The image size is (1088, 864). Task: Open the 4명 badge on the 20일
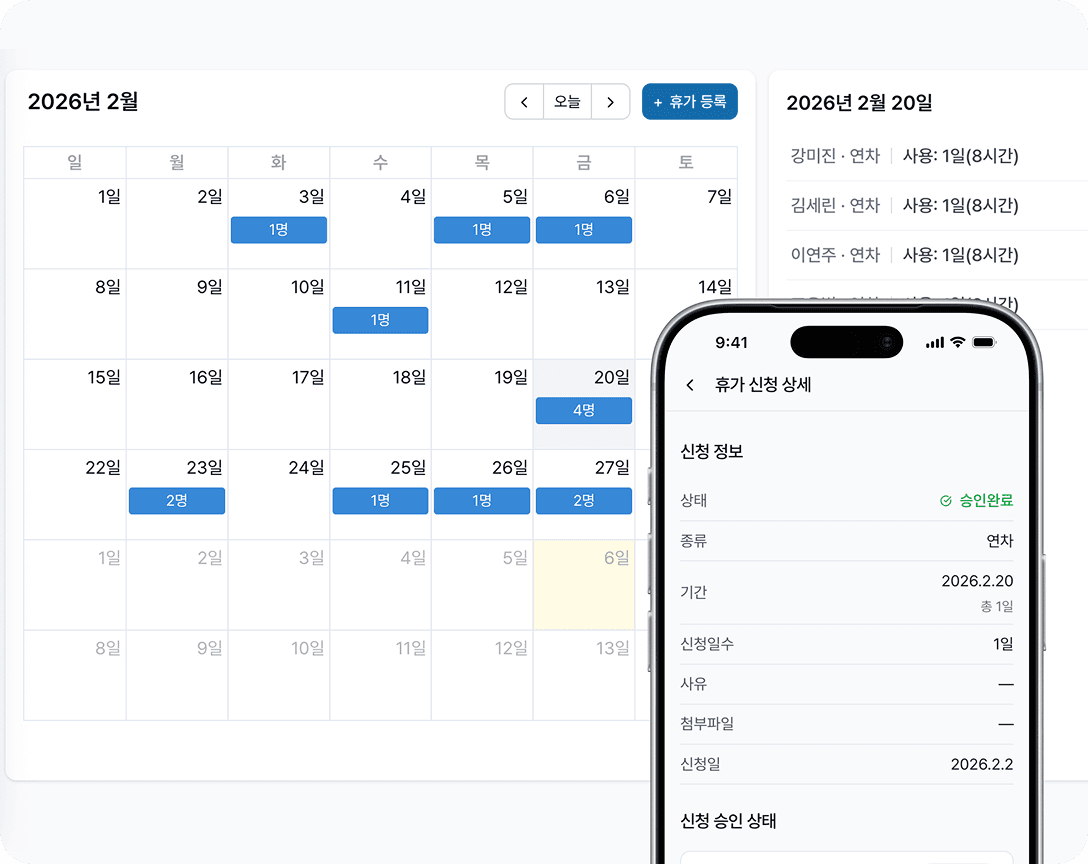584,411
